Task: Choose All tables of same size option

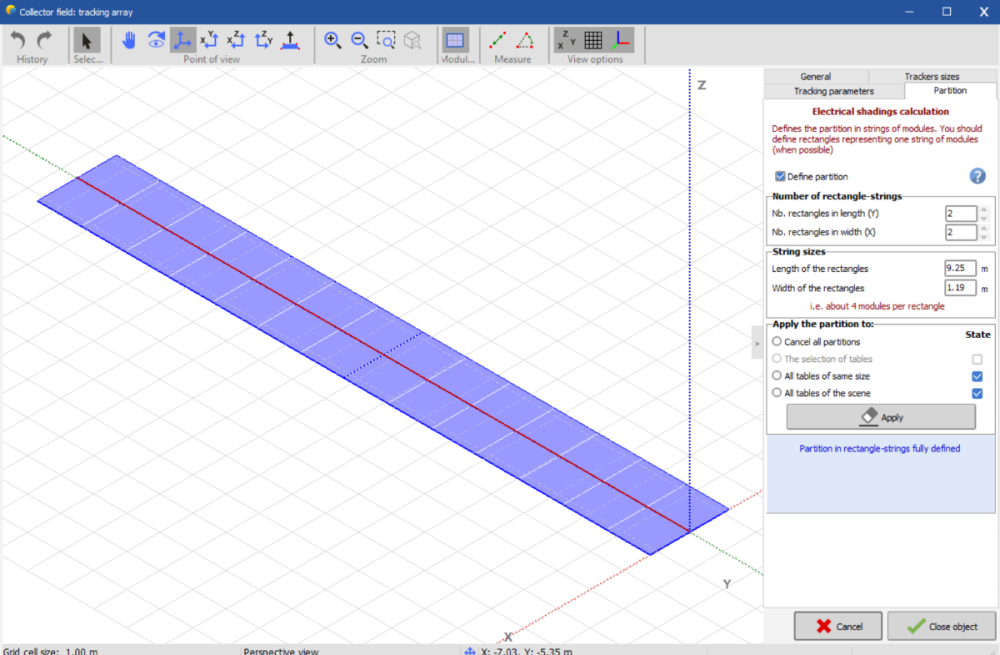Action: click(x=777, y=376)
